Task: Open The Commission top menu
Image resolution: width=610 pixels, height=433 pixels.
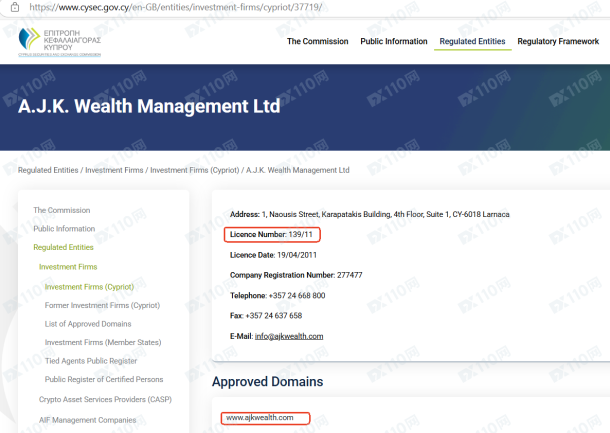Action: [317, 42]
